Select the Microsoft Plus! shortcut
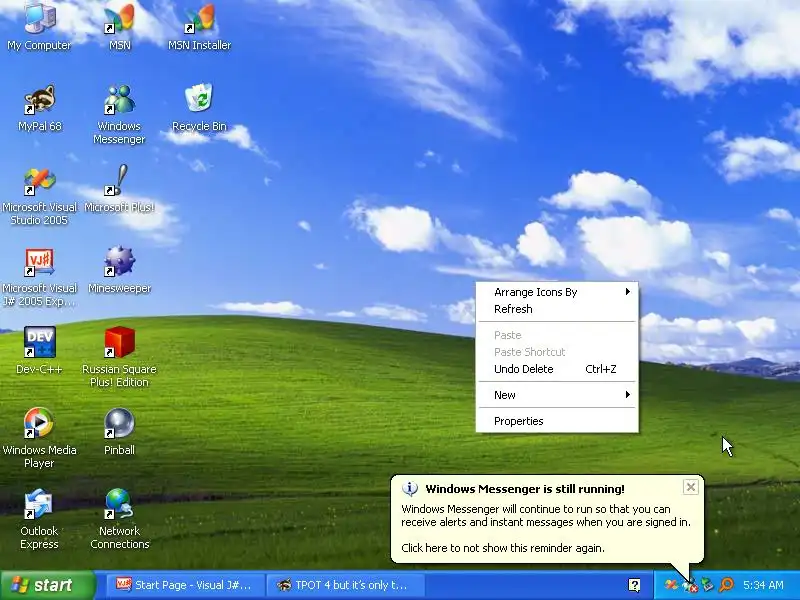800x600 pixels. 119,189
